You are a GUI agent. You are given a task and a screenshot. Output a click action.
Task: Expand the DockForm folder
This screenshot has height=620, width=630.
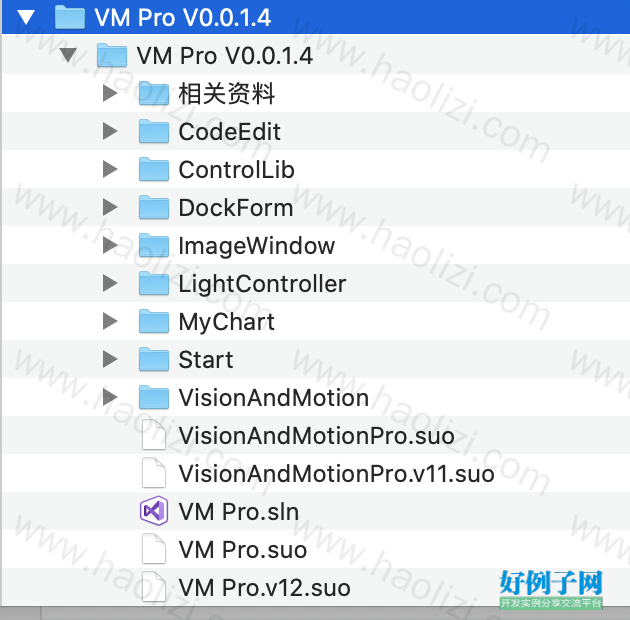[x=110, y=207]
